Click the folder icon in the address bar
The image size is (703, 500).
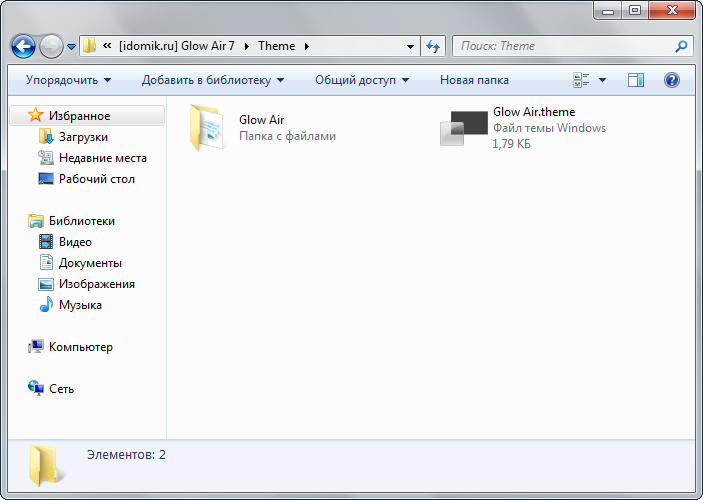(89, 45)
